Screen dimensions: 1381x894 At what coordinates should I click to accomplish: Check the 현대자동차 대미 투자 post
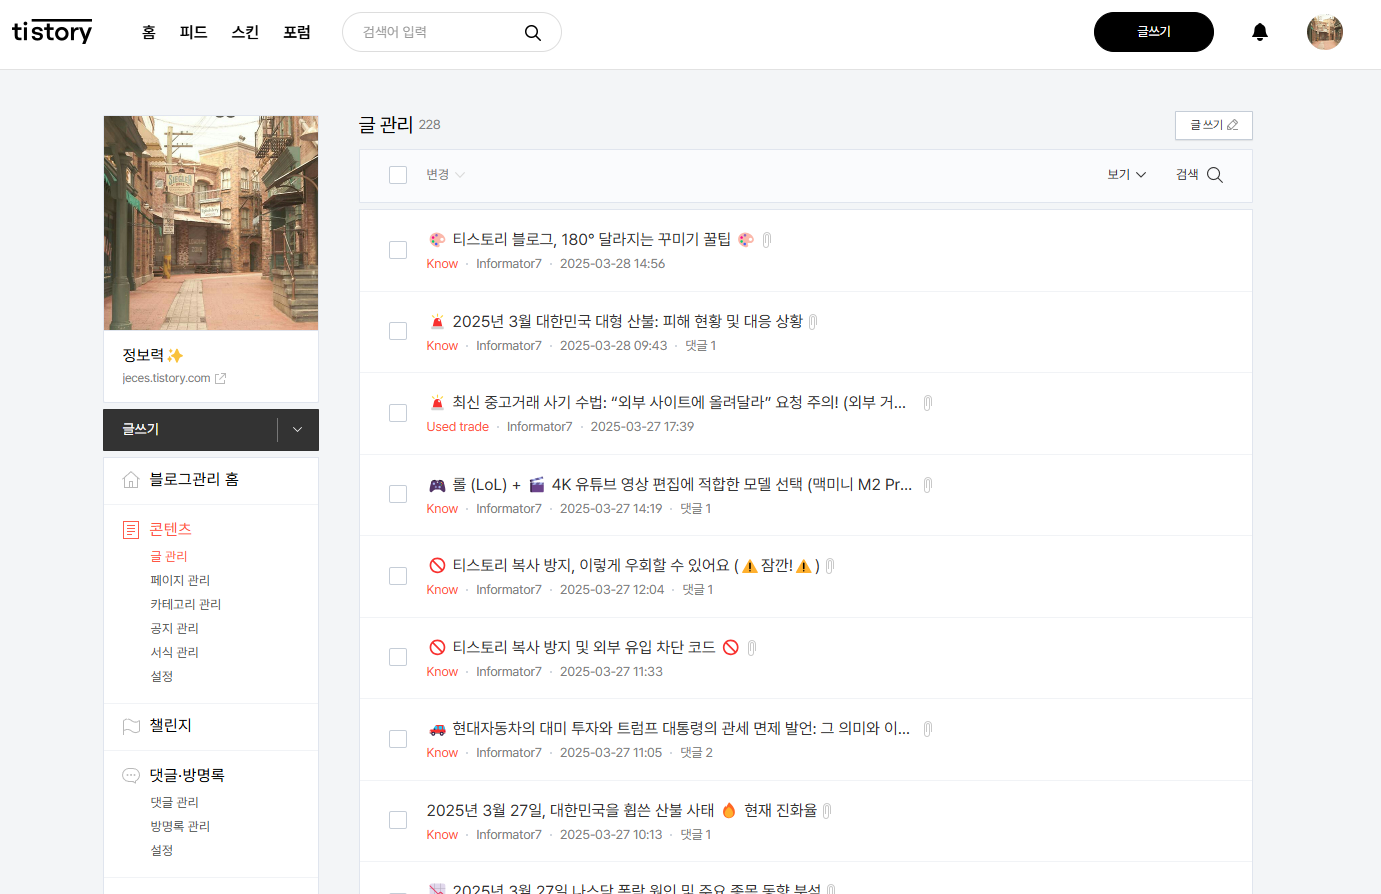click(x=398, y=739)
